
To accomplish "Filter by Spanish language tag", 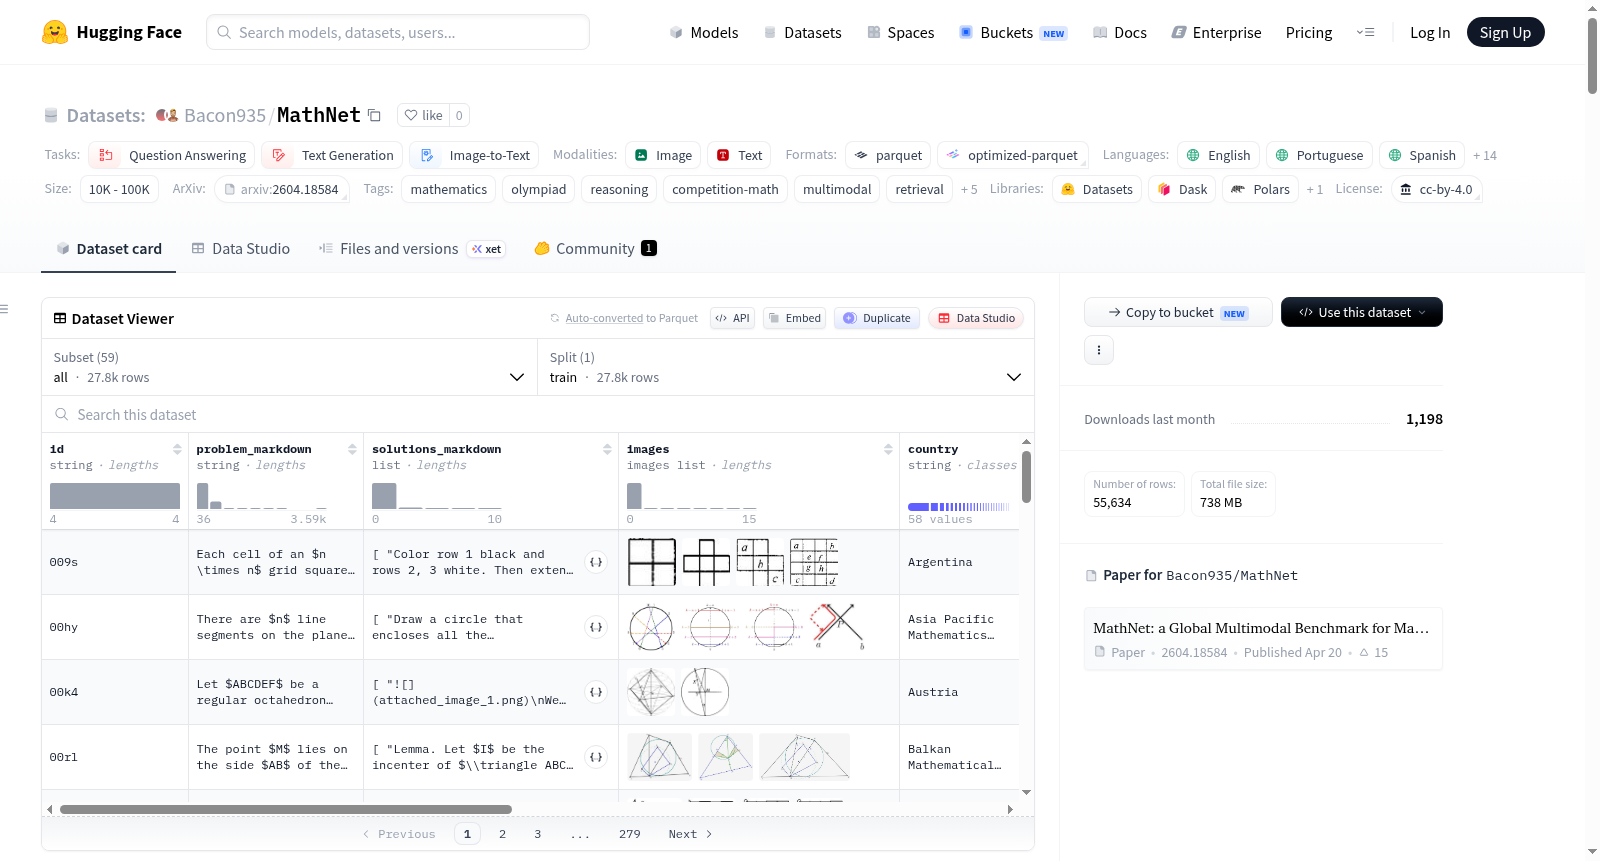I will coord(1422,155).
